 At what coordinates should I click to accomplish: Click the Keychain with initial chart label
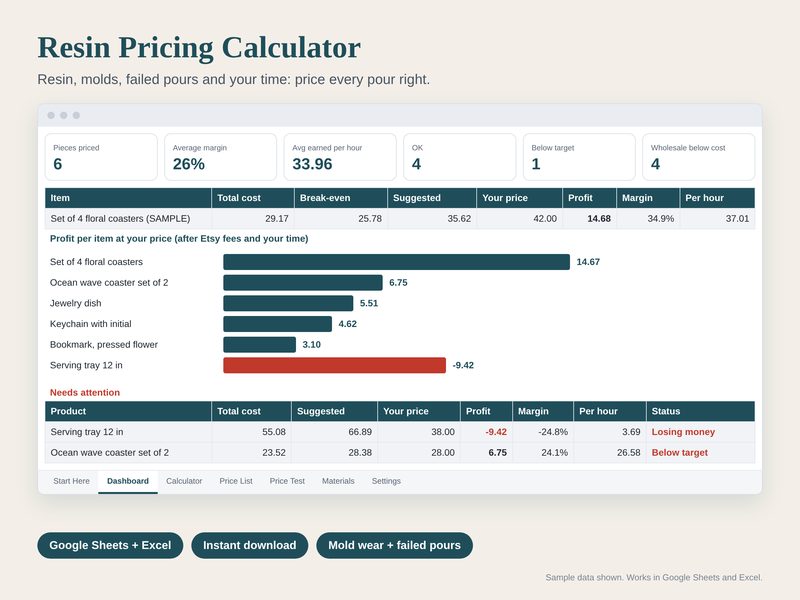[x=91, y=324]
